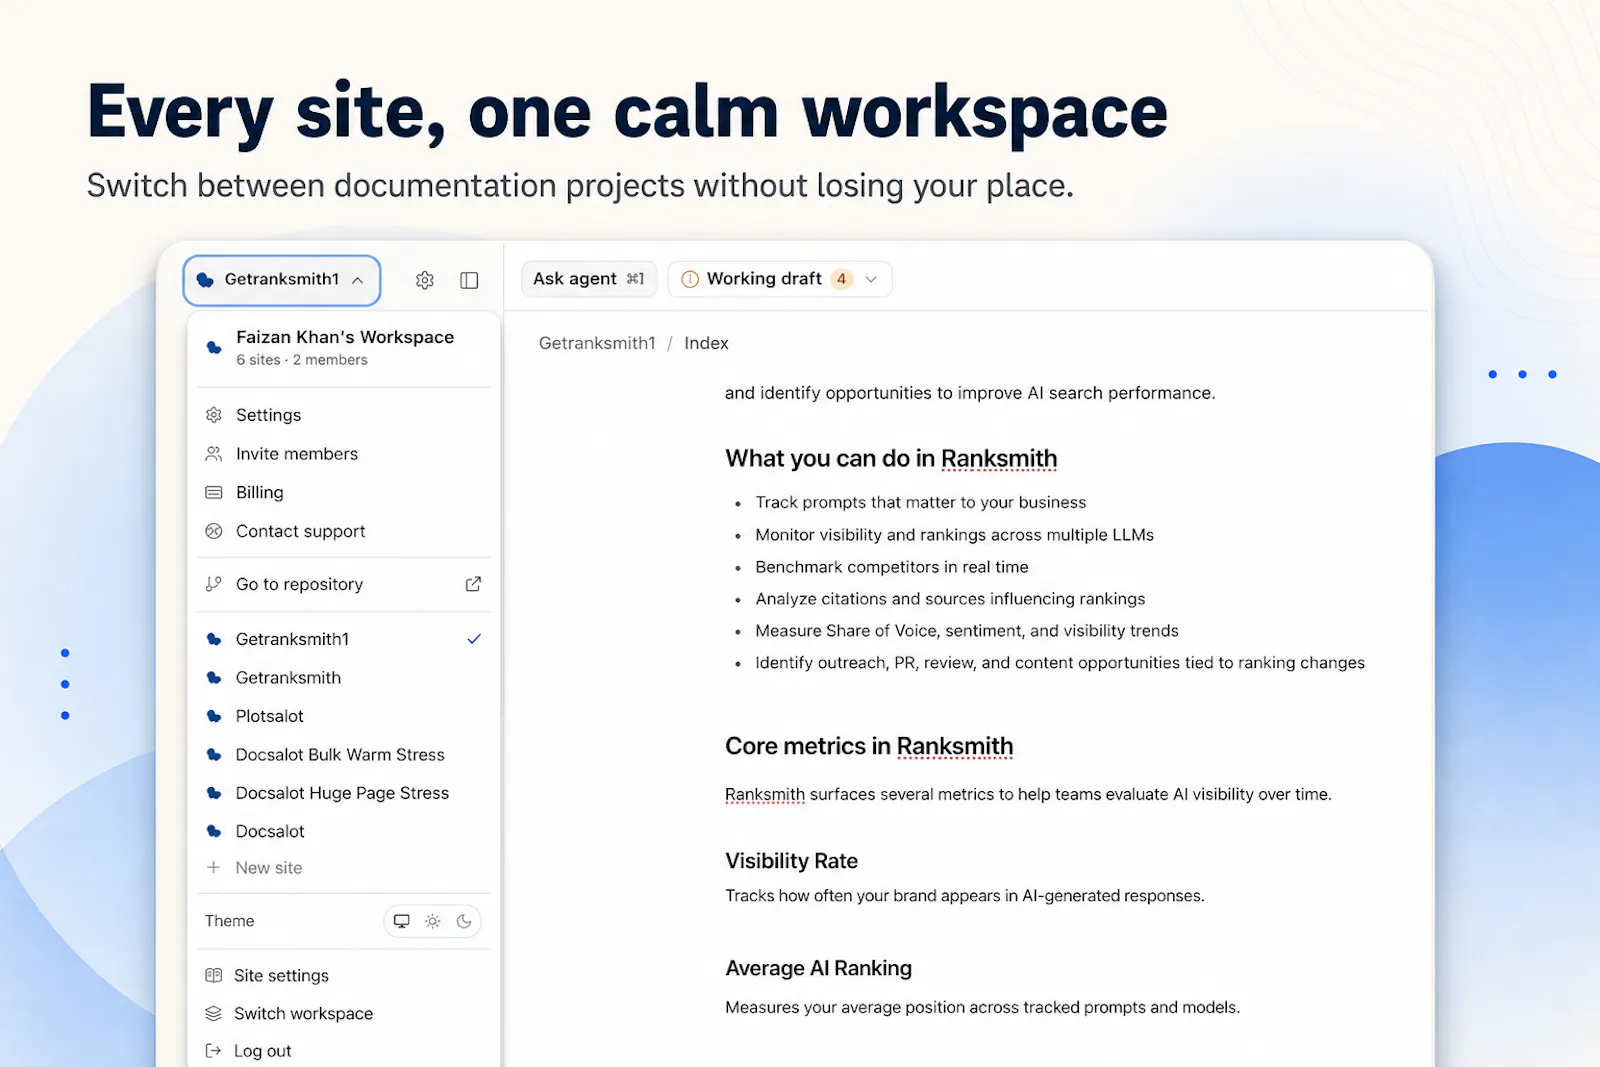
Task: Click the 'Core metrics in Ranksmith' heading
Action: (869, 746)
